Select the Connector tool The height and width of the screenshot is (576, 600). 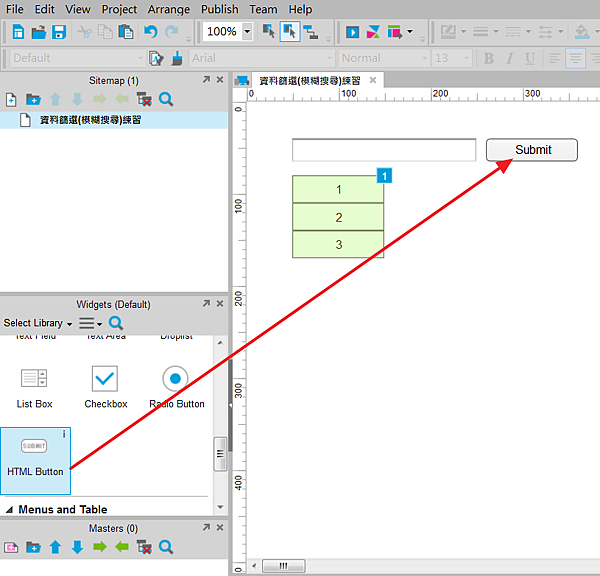311,32
